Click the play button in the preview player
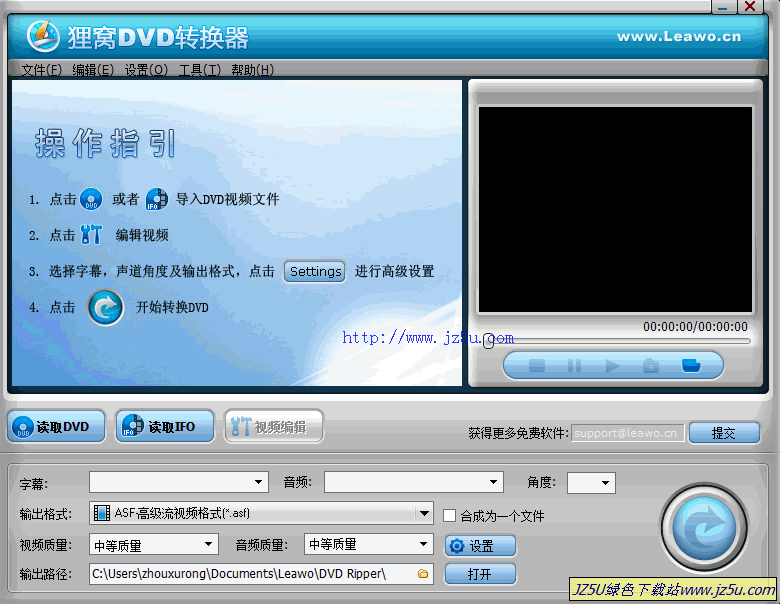The width and height of the screenshot is (780, 604). click(612, 366)
